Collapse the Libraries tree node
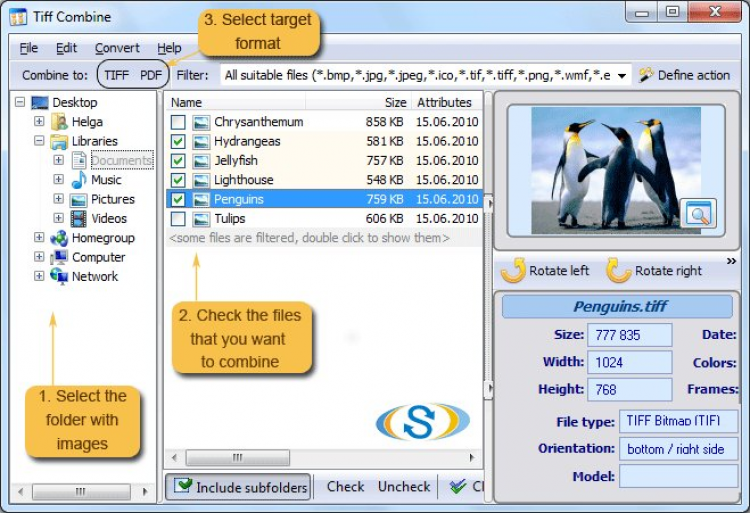 (x=39, y=141)
